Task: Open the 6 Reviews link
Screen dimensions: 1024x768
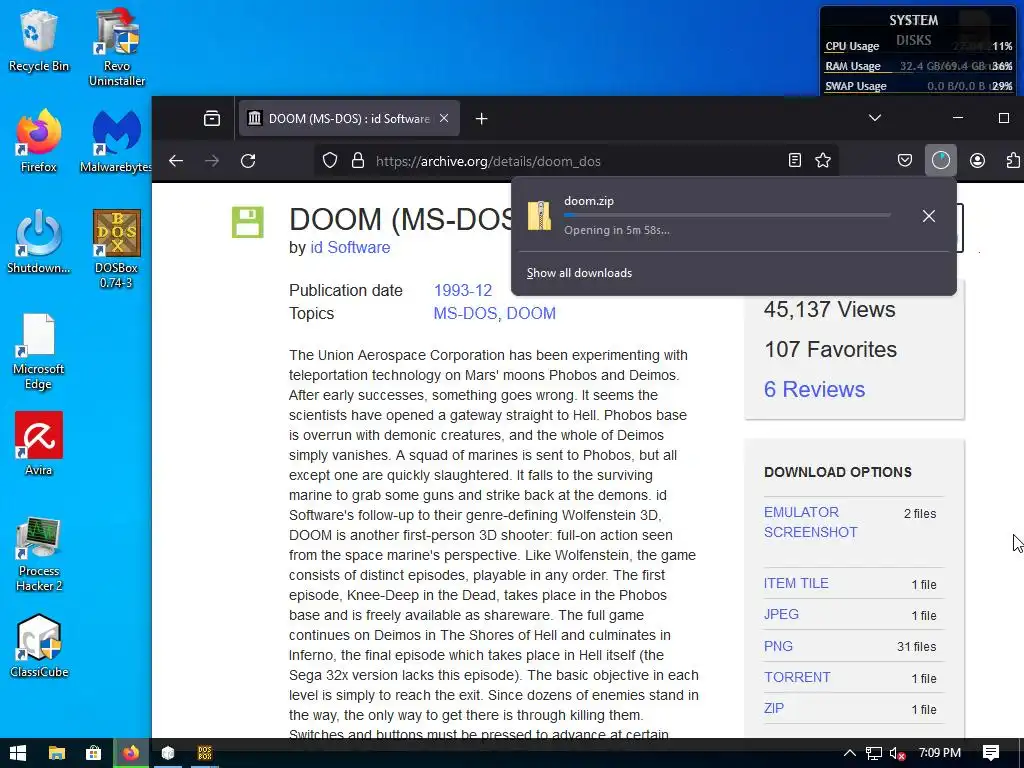Action: [x=814, y=389]
